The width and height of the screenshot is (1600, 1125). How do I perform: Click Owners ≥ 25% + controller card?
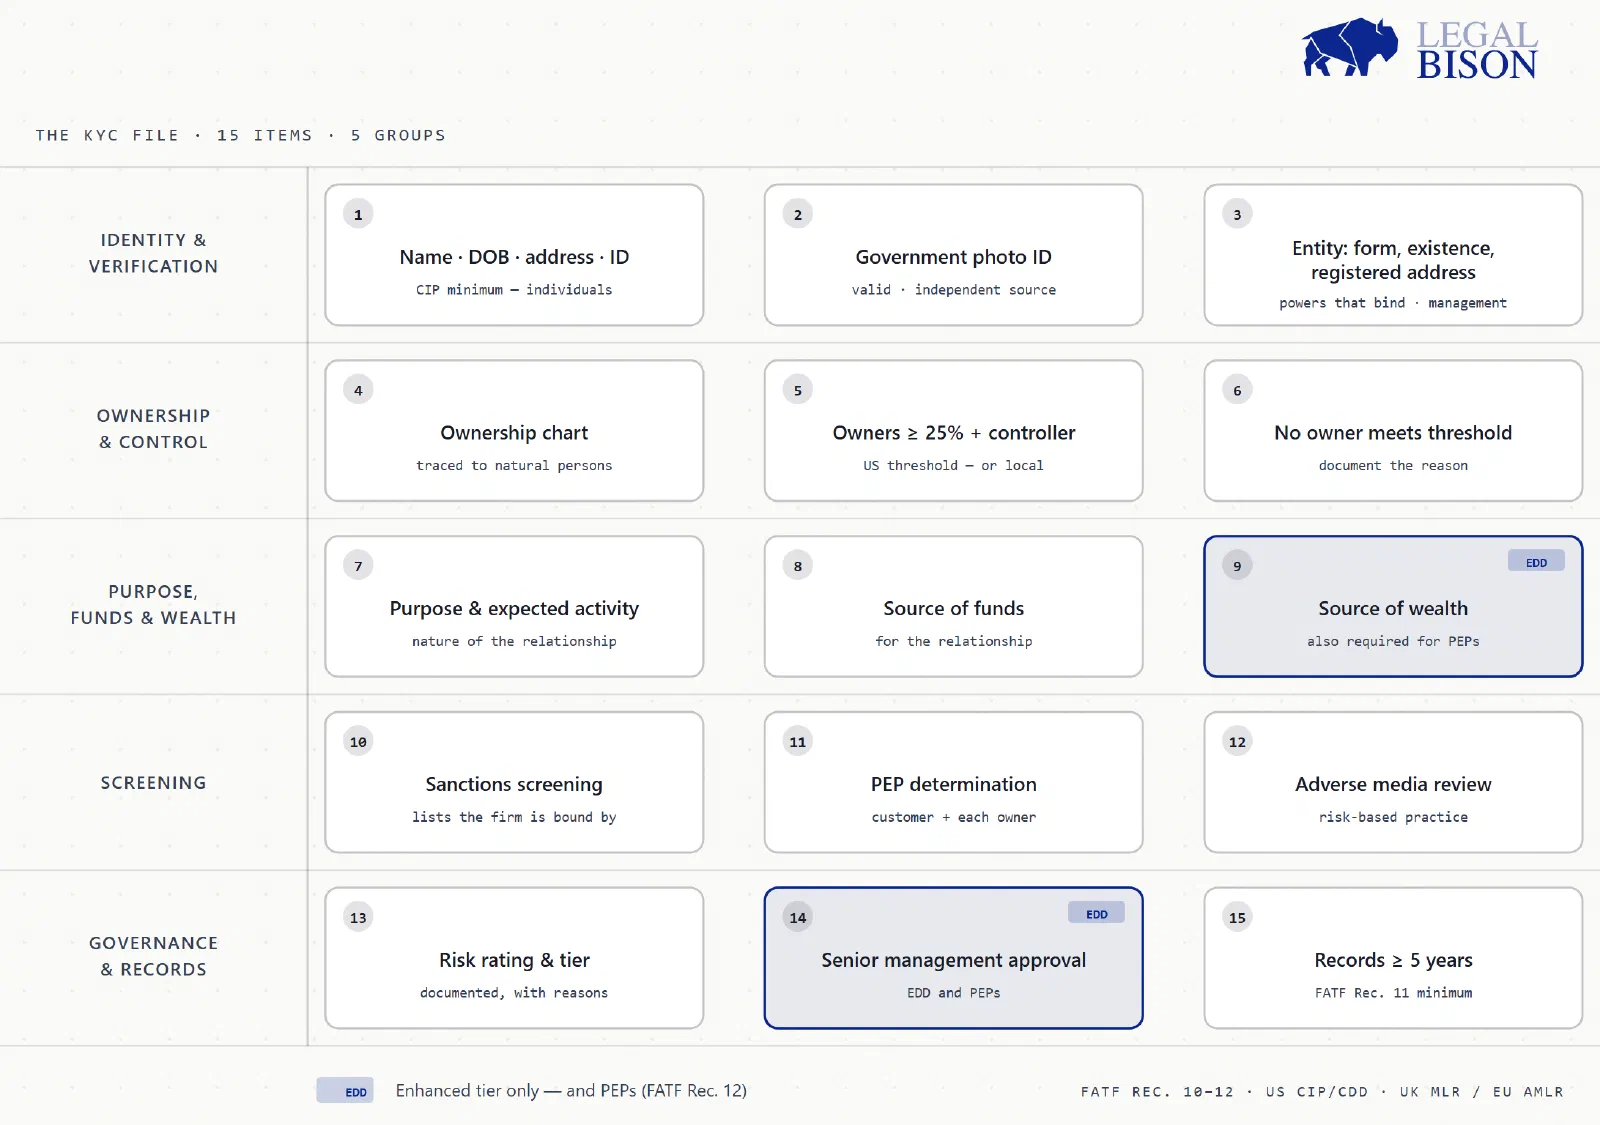[x=953, y=431]
